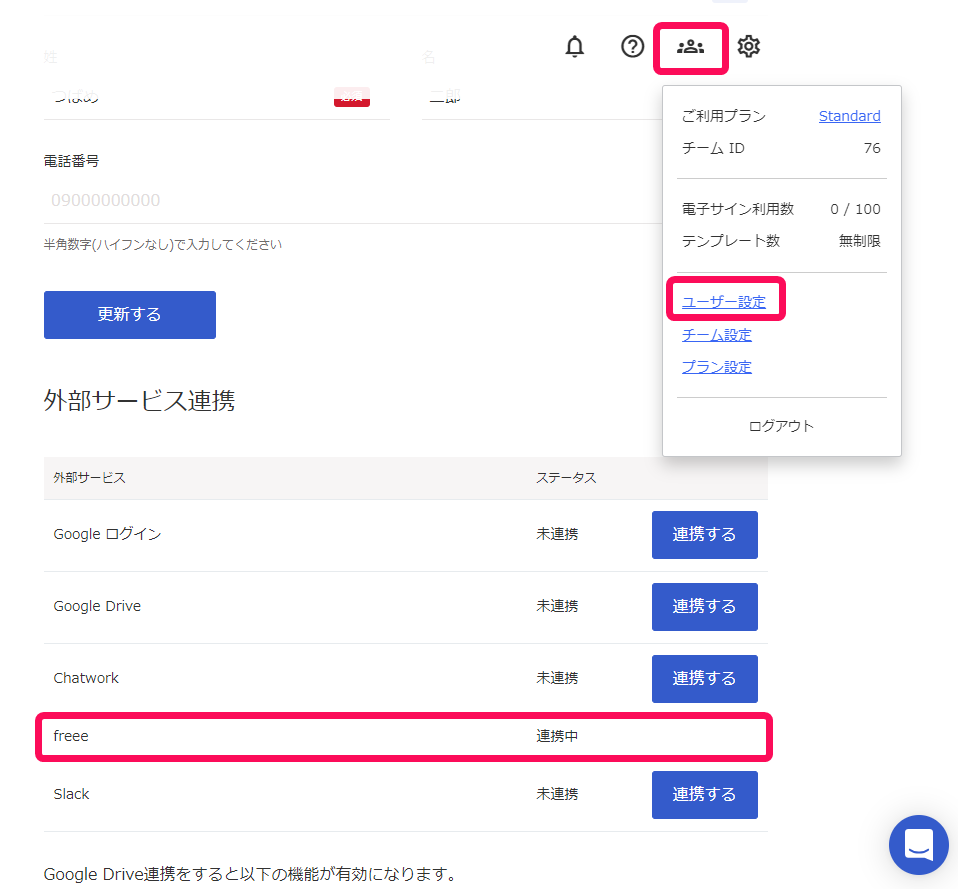Open the chat support bubble
958x889 pixels.
[x=918, y=844]
